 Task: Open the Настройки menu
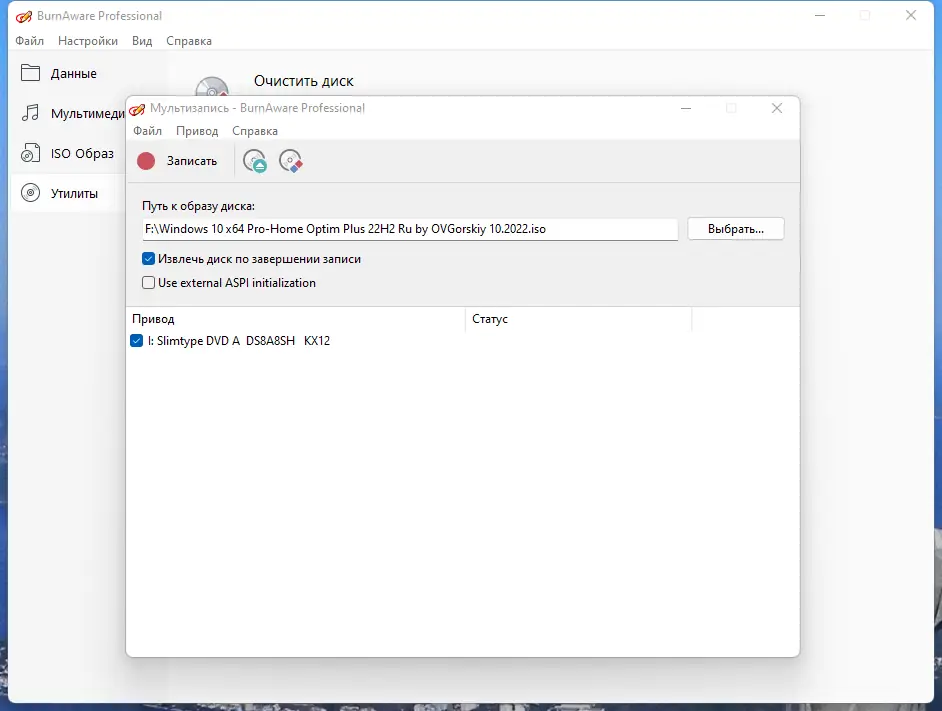coord(88,41)
